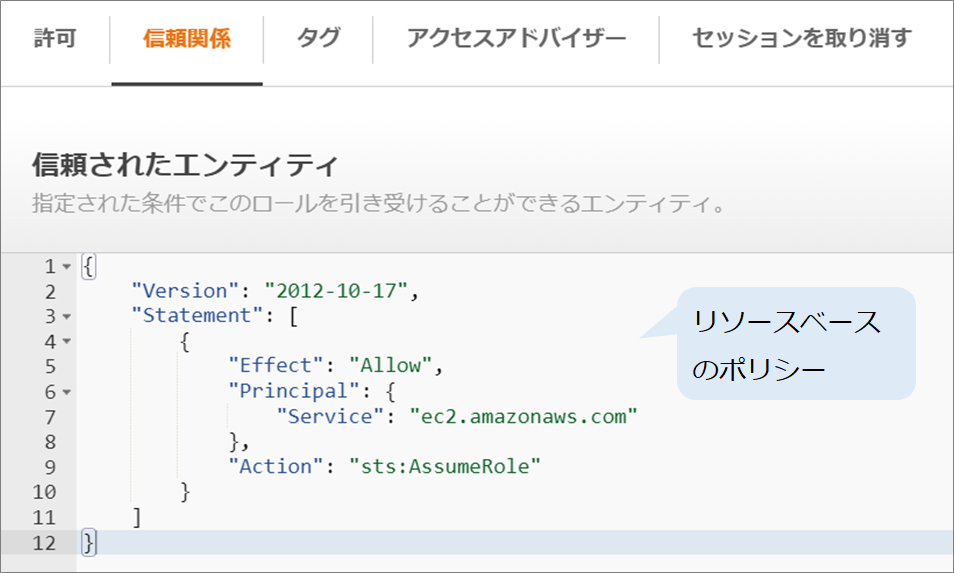
Task: Click the "Statement" key in the editor
Action: pyautogui.click(x=195, y=316)
